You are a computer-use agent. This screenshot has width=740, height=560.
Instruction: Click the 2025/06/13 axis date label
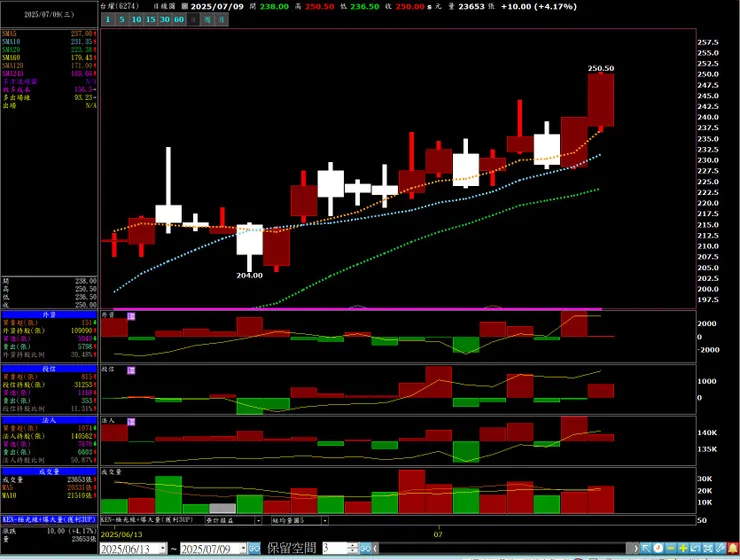pyautogui.click(x=121, y=535)
